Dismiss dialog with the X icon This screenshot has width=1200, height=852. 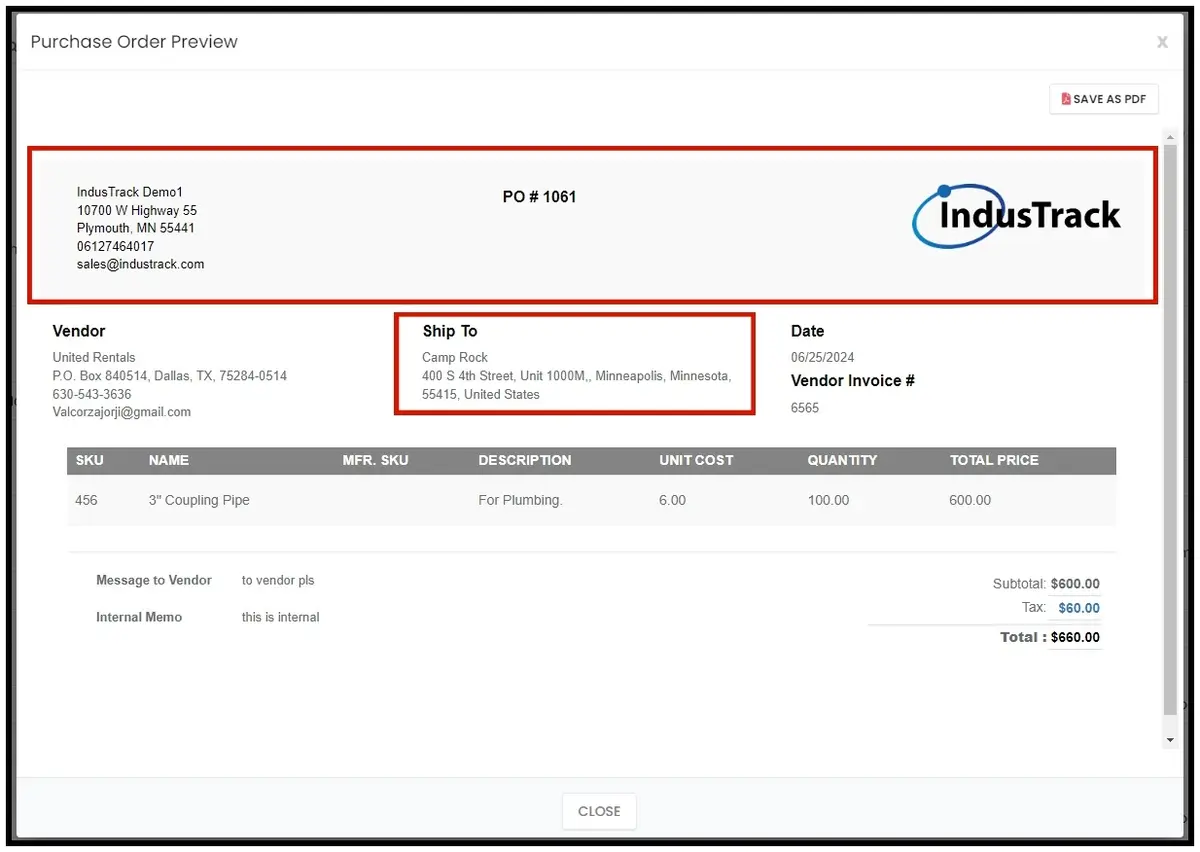[x=1162, y=42]
